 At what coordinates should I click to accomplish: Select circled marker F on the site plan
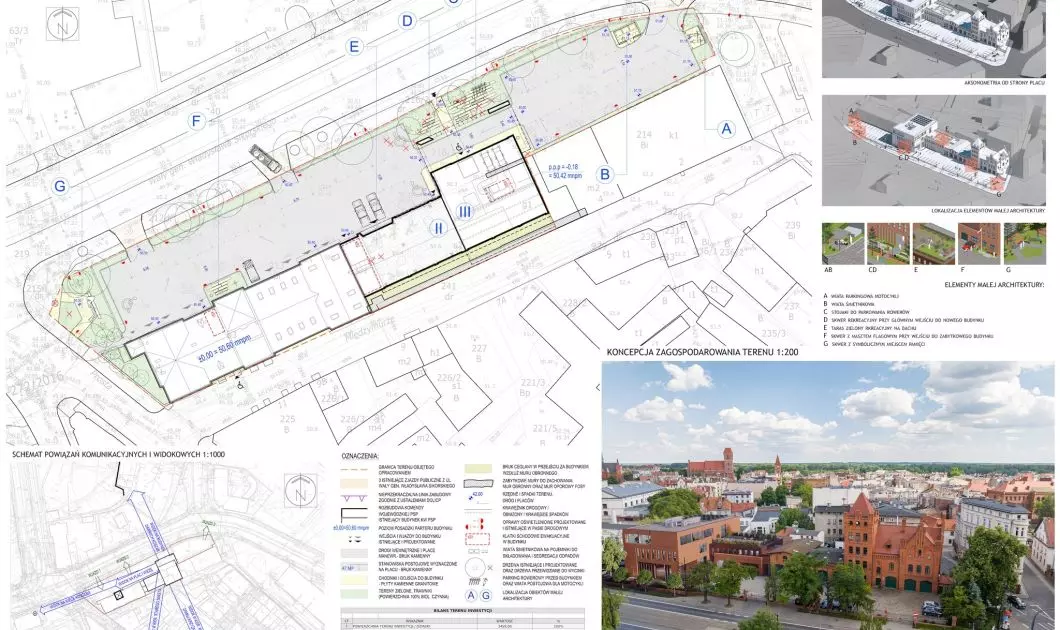(x=196, y=122)
